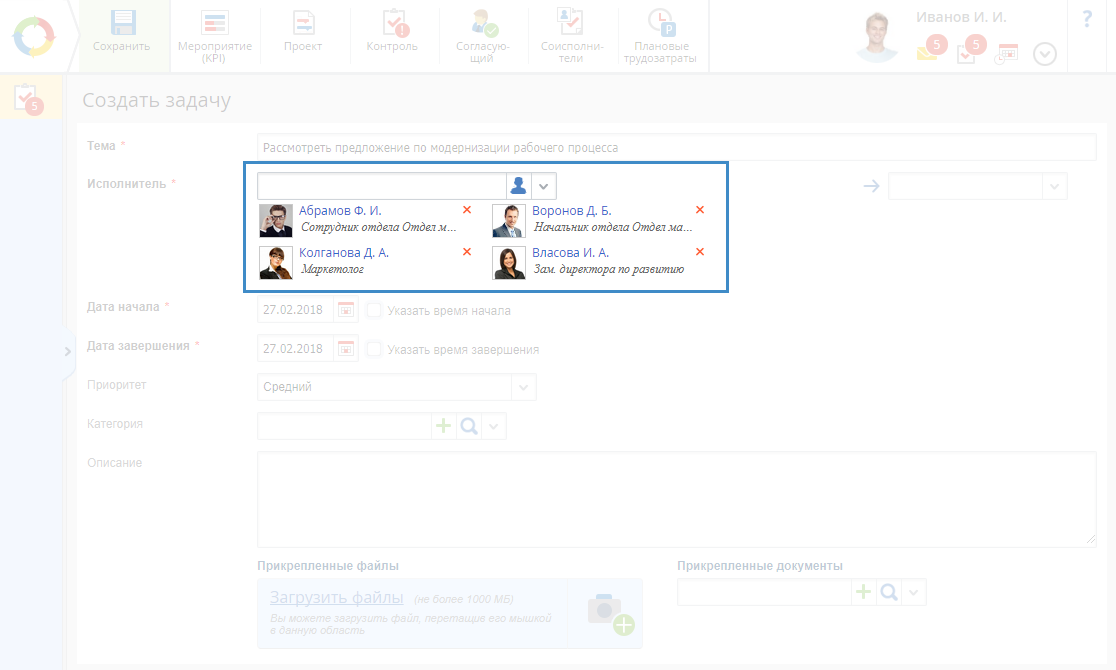
Task: Click the Дата начала date field
Action: [x=295, y=310]
